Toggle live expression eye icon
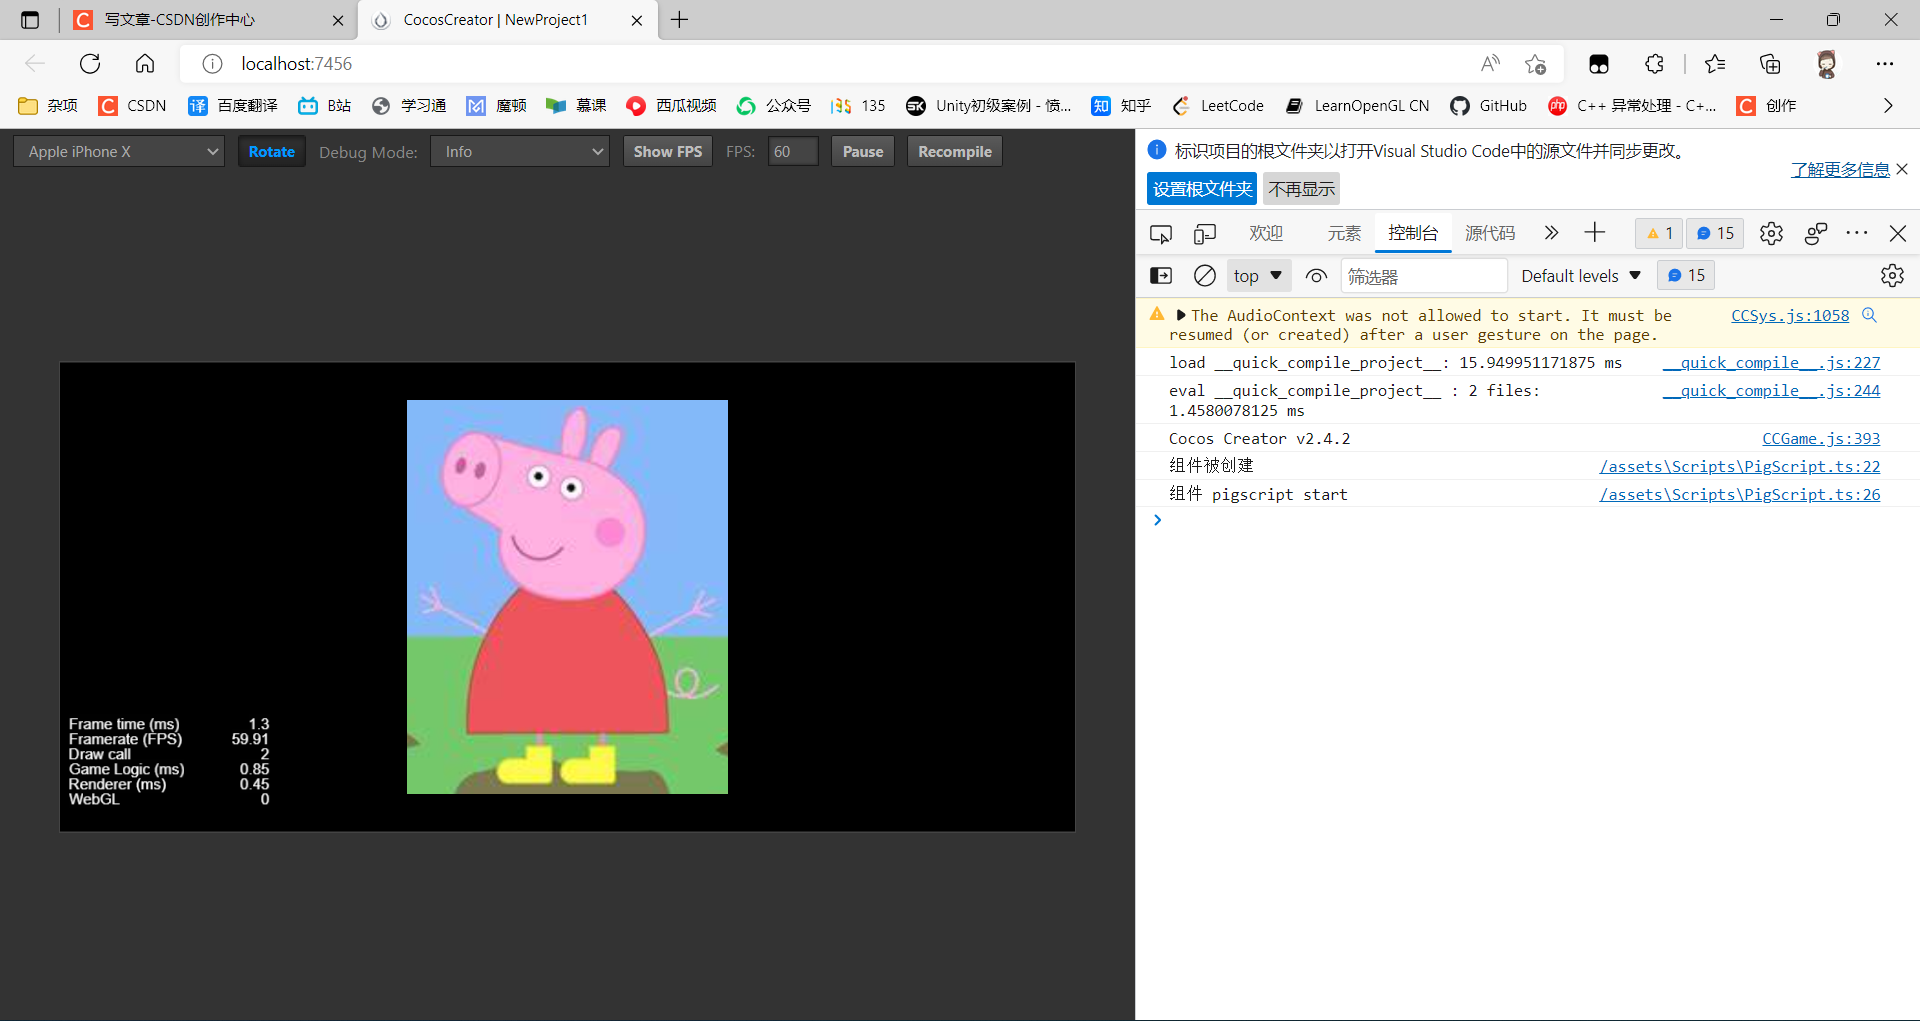The width and height of the screenshot is (1920, 1021). tap(1316, 276)
